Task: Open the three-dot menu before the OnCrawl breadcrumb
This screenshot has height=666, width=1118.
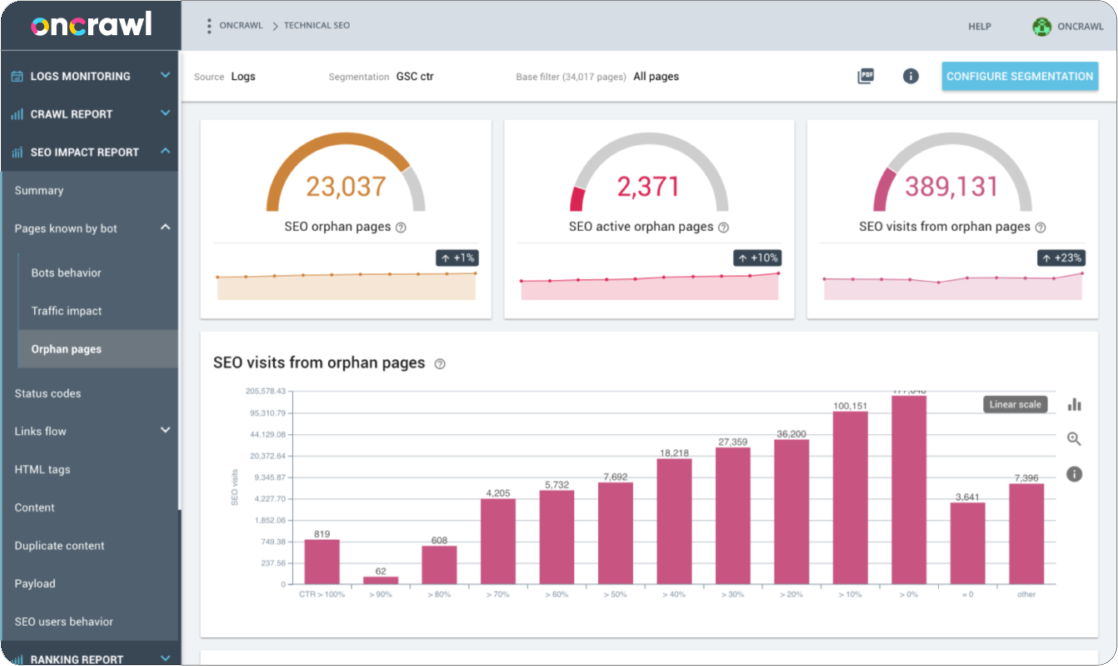Action: 208,26
